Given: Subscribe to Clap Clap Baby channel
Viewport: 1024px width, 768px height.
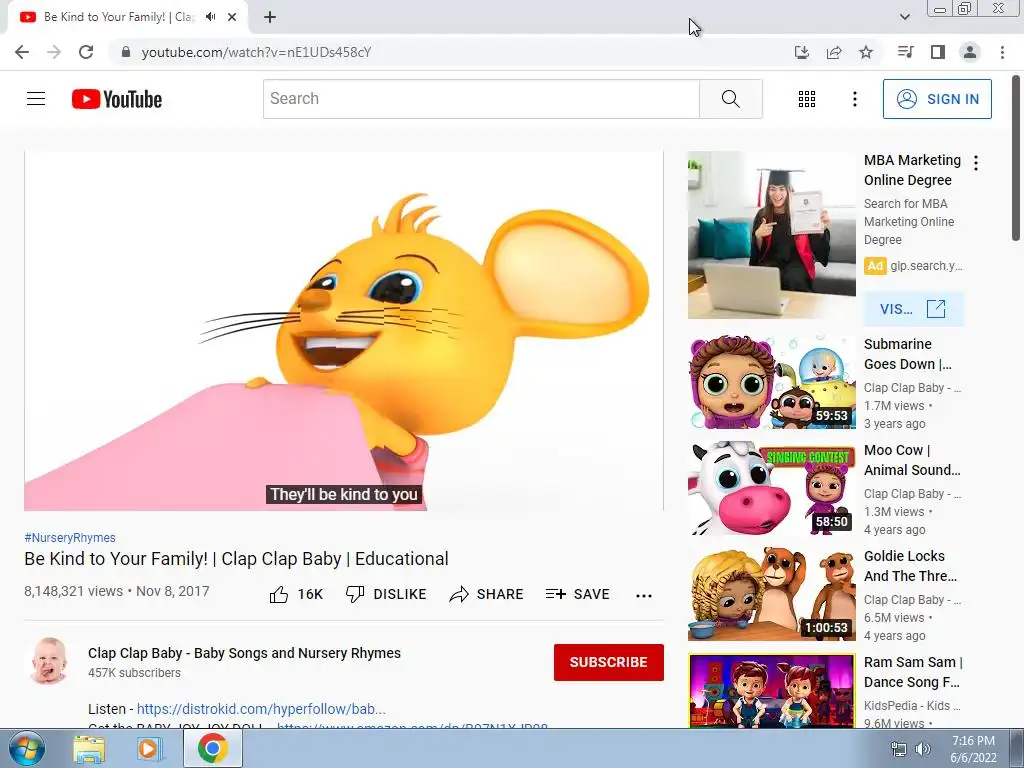Looking at the screenshot, I should (x=609, y=662).
